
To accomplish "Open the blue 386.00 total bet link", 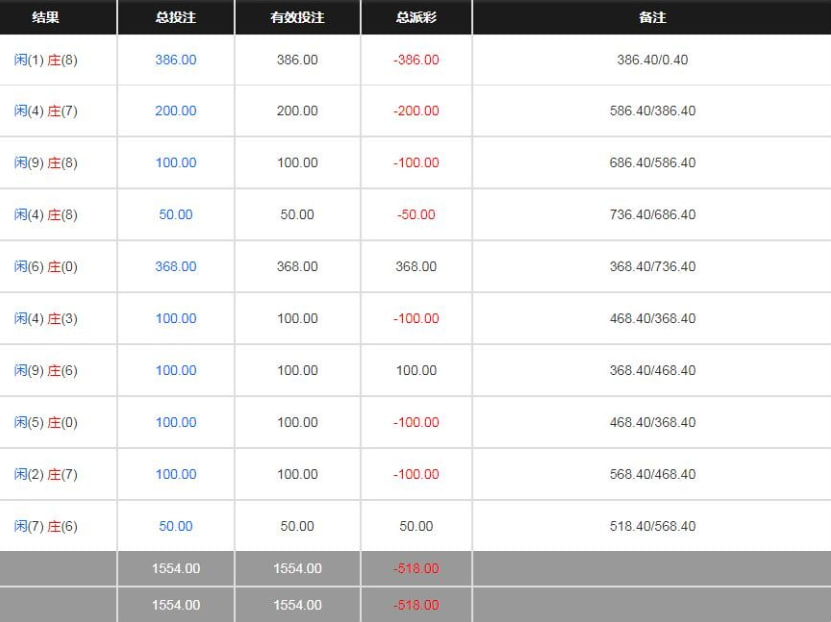I will [176, 60].
